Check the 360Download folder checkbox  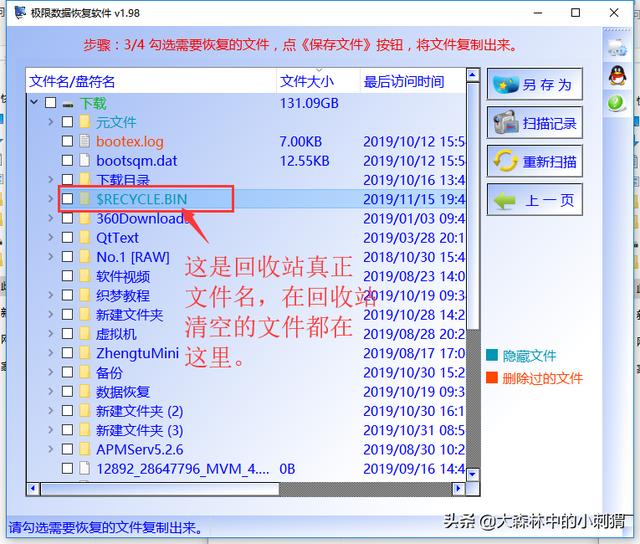click(x=67, y=218)
